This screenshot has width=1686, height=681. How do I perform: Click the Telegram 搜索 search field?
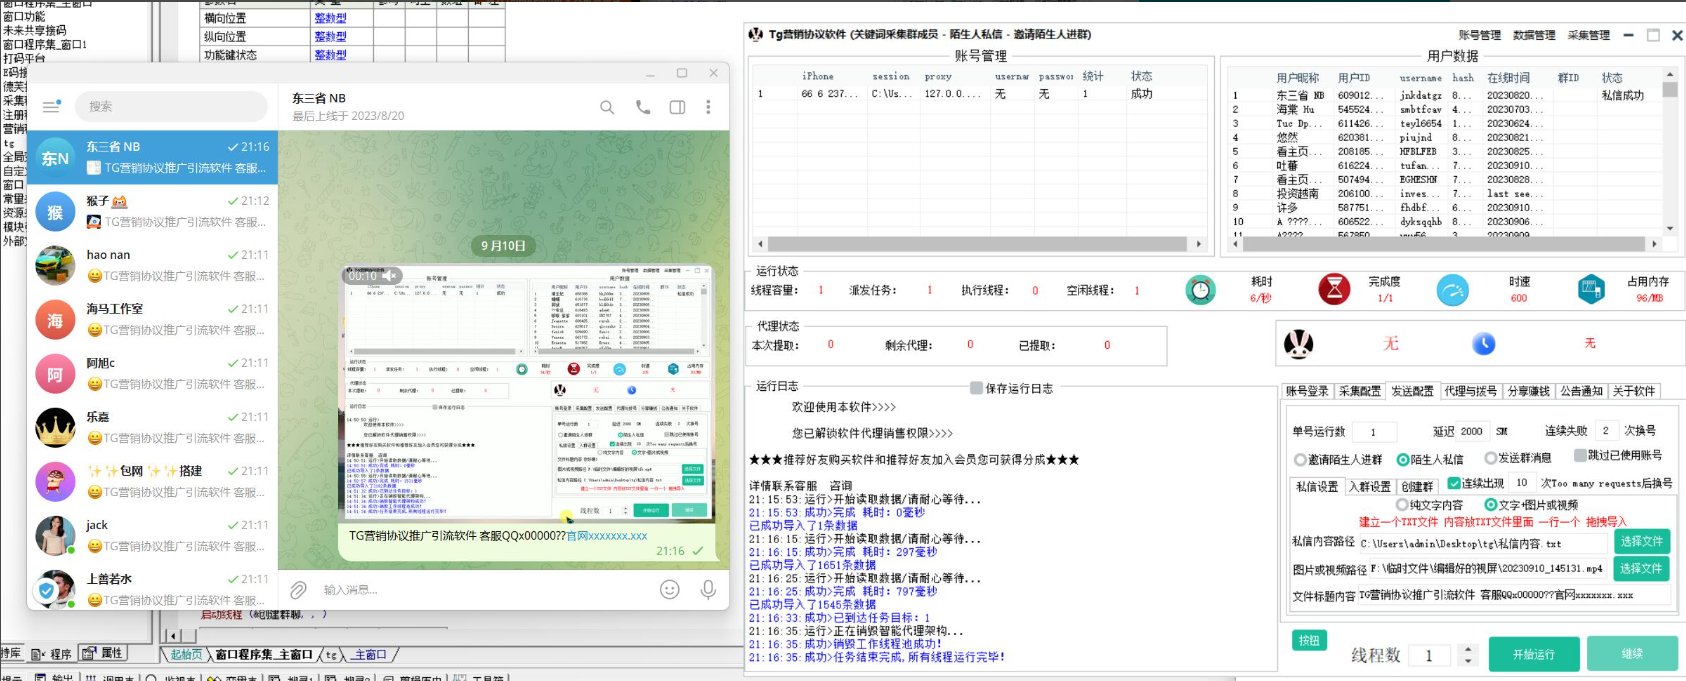tap(171, 106)
